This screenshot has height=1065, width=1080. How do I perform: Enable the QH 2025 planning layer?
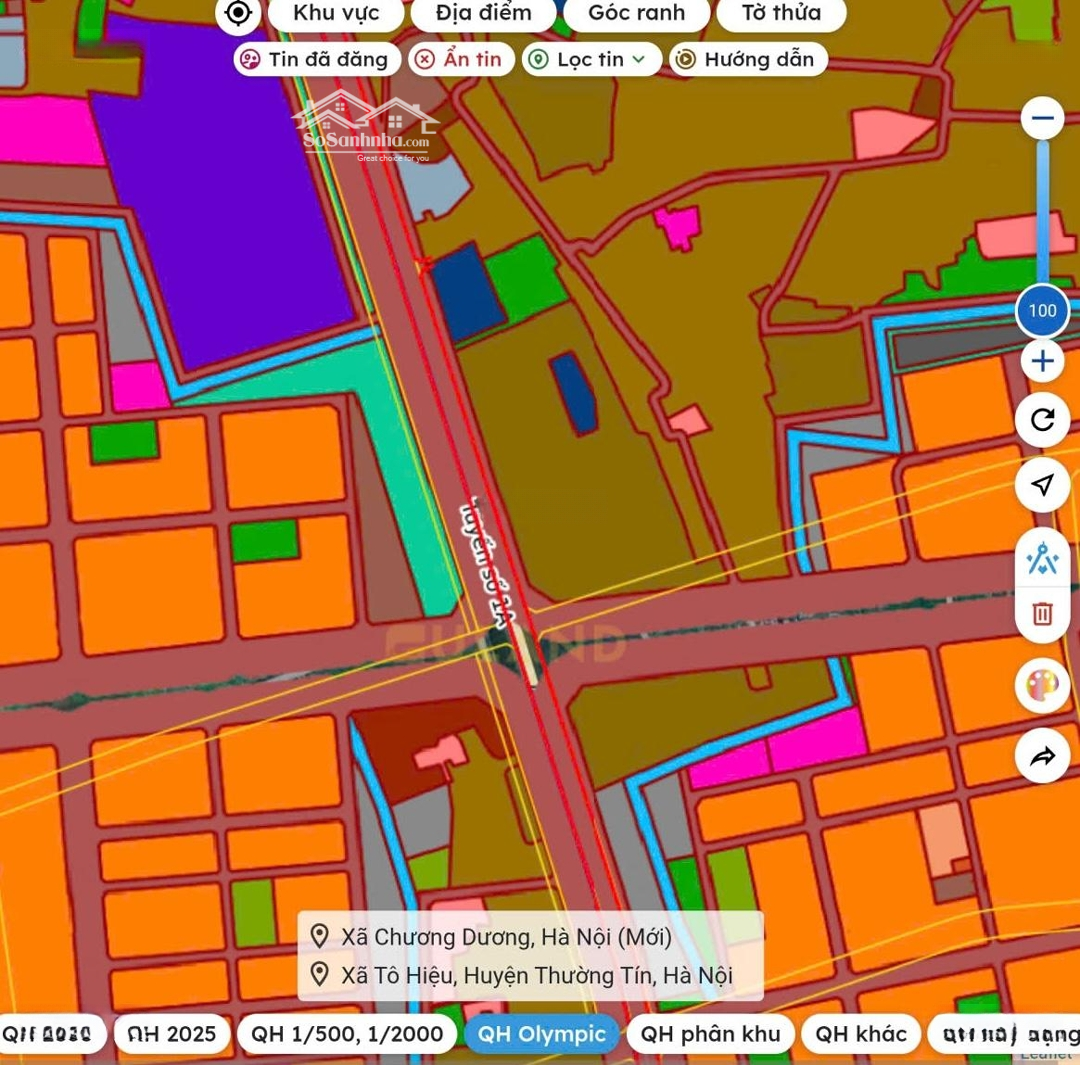[x=172, y=1034]
